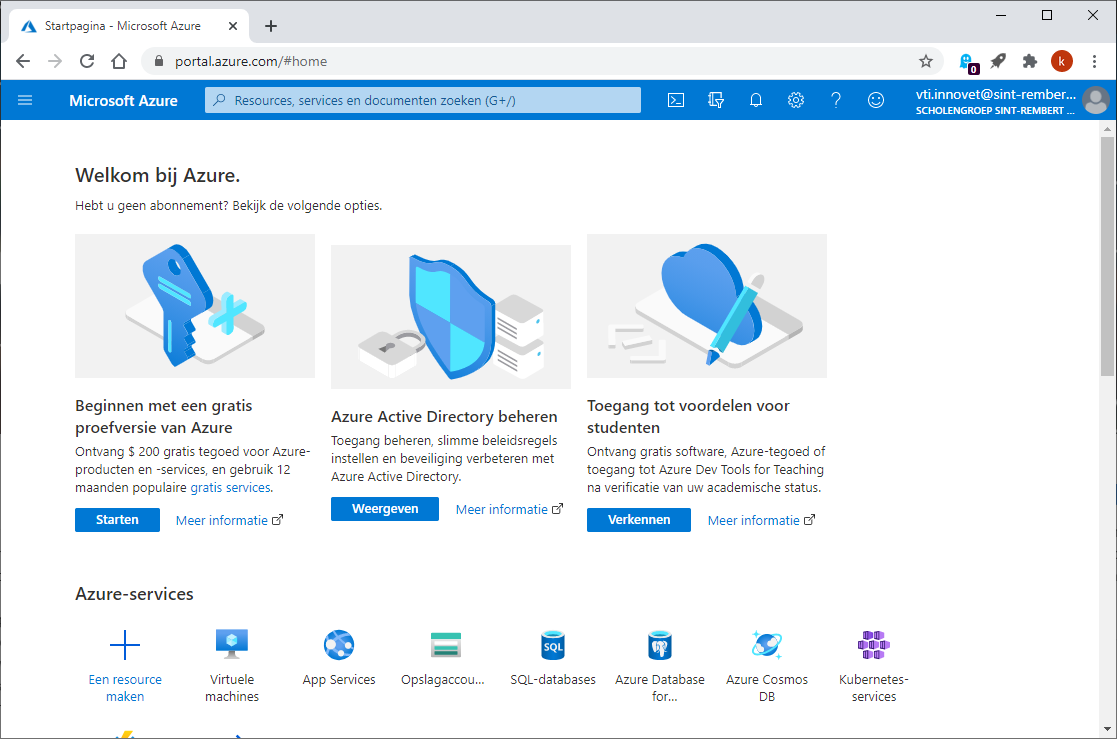Click the Verkennen button
The height and width of the screenshot is (739, 1117).
click(639, 520)
